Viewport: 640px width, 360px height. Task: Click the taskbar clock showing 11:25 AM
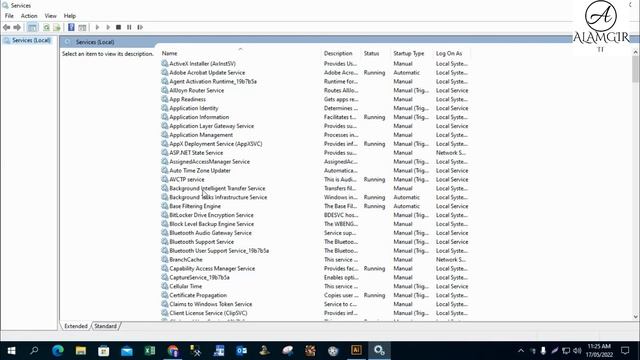click(x=600, y=351)
